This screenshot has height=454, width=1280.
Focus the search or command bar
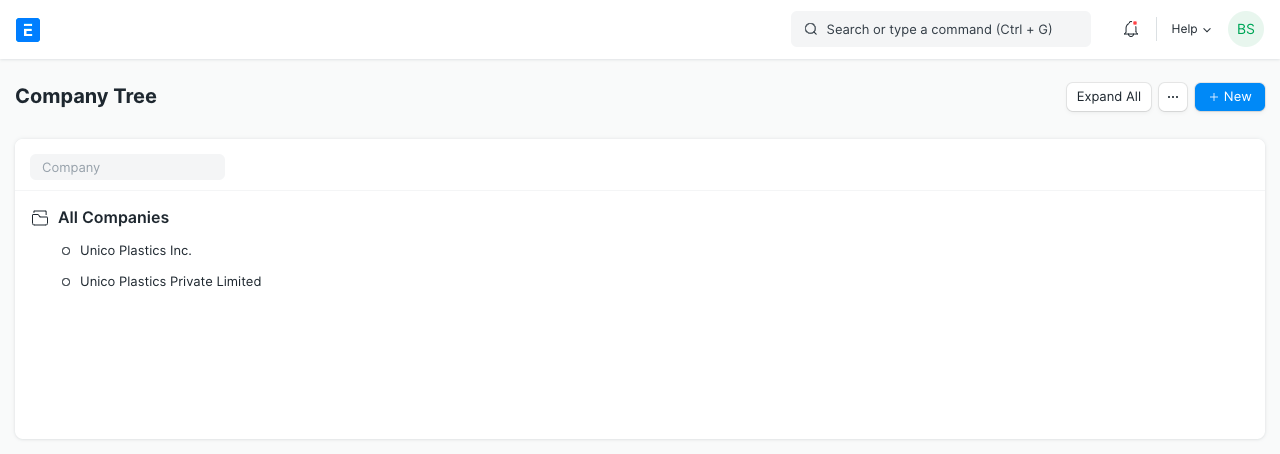pos(940,30)
